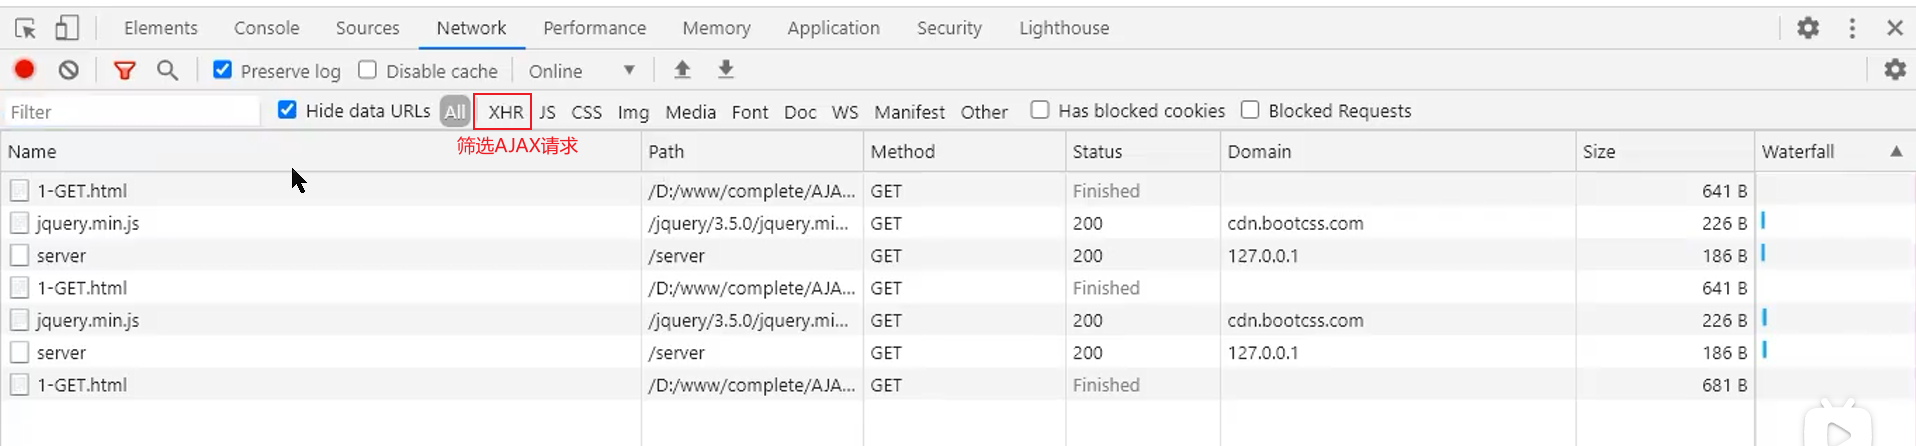
Task: Click the import HAR upload arrow
Action: [682, 70]
